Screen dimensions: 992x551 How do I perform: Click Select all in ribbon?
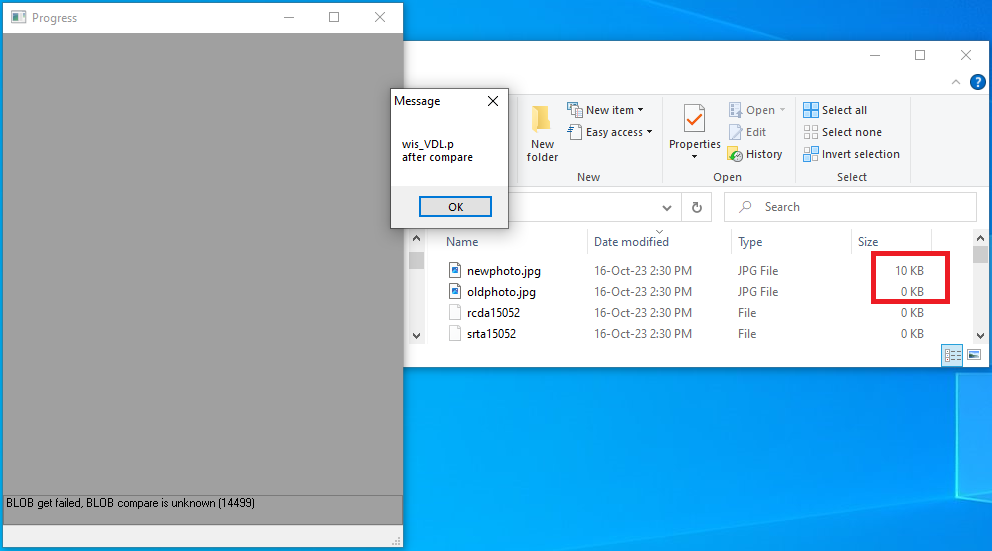[835, 110]
